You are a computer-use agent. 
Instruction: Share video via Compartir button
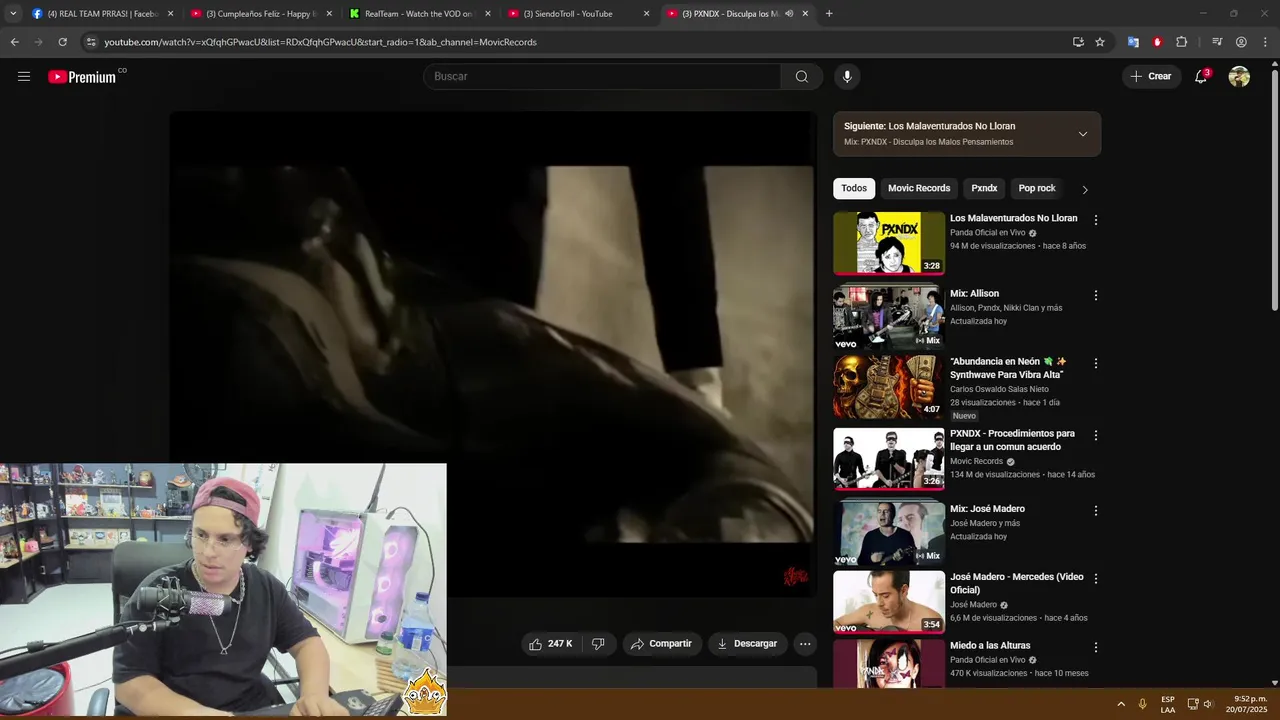[x=661, y=644]
